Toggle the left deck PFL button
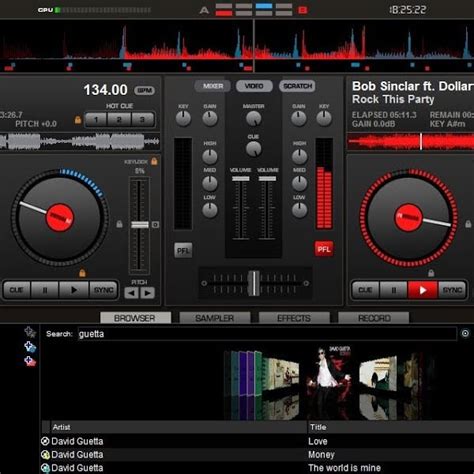This screenshot has height=474, width=474. pos(183,250)
